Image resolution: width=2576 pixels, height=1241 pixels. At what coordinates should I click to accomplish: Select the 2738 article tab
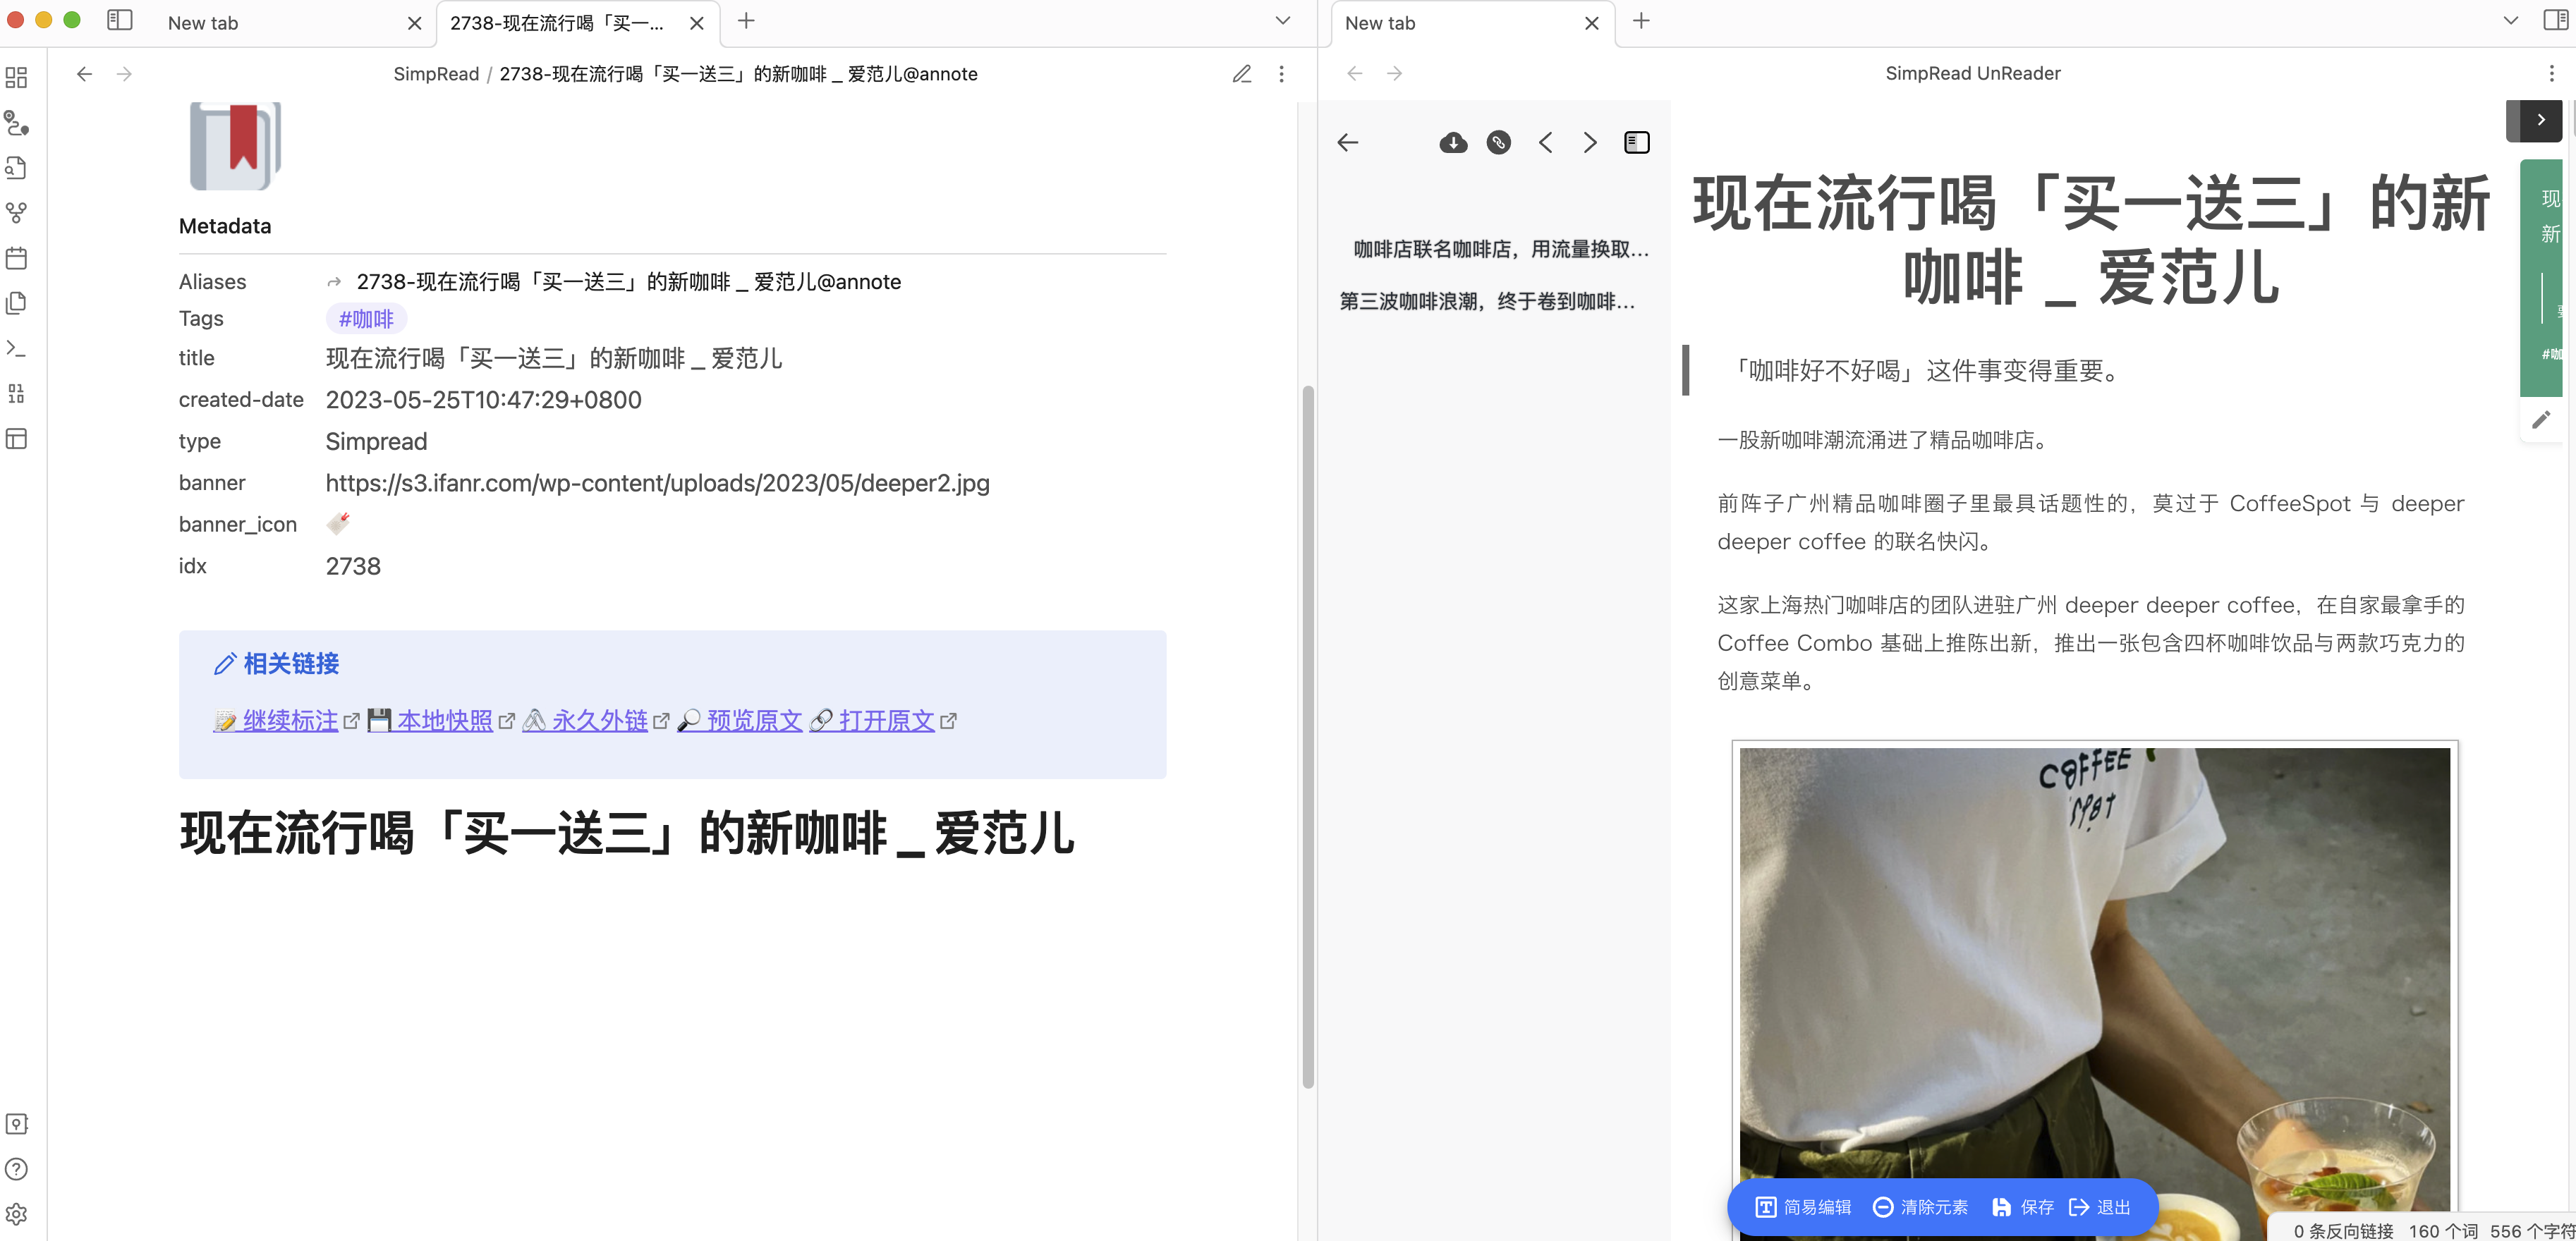[x=556, y=22]
